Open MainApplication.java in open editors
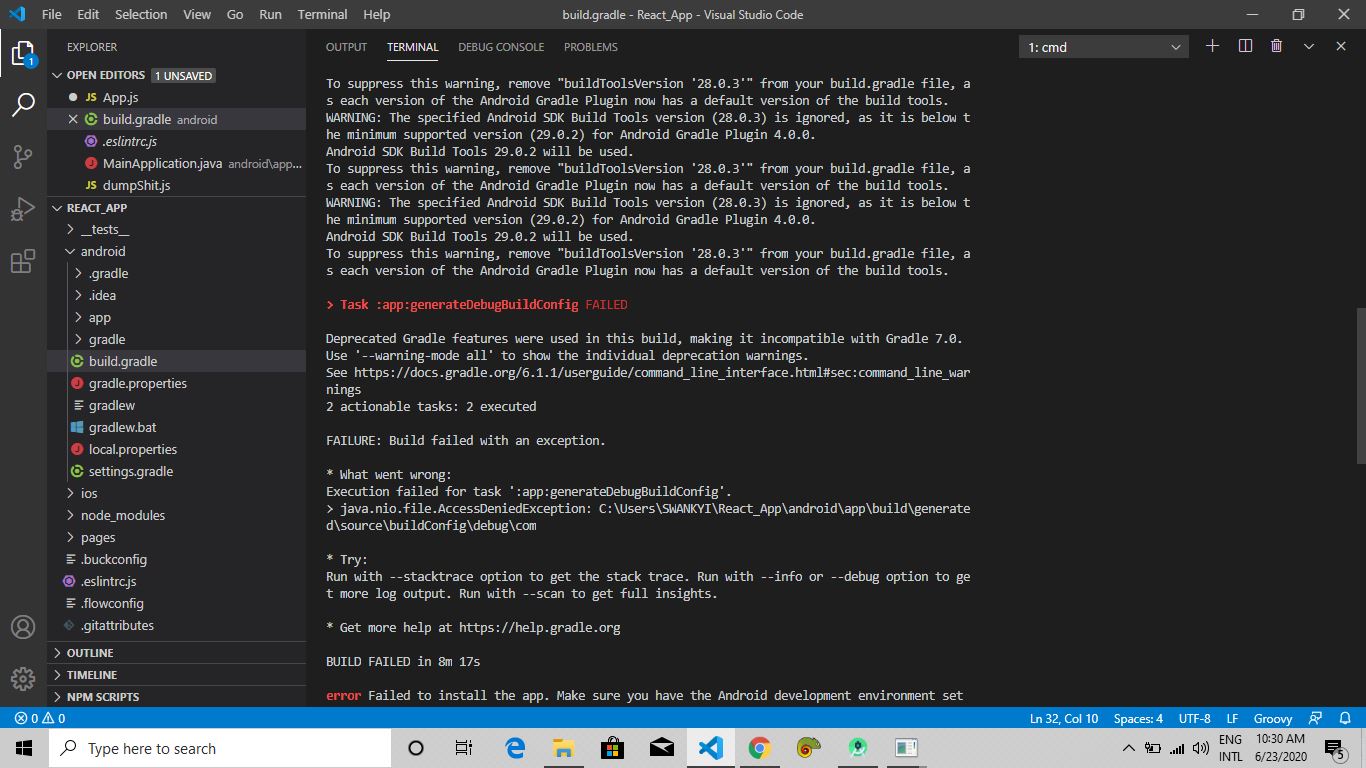This screenshot has height=768, width=1366. pyautogui.click(x=176, y=163)
